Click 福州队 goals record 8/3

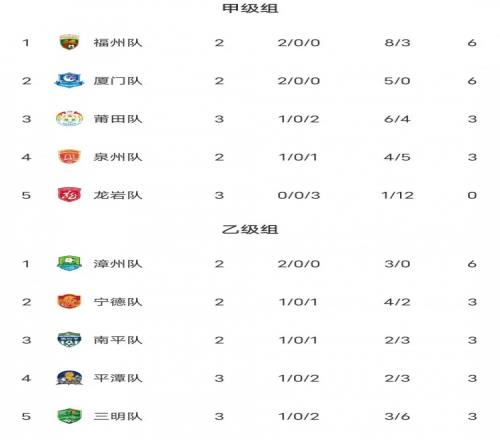(397, 43)
